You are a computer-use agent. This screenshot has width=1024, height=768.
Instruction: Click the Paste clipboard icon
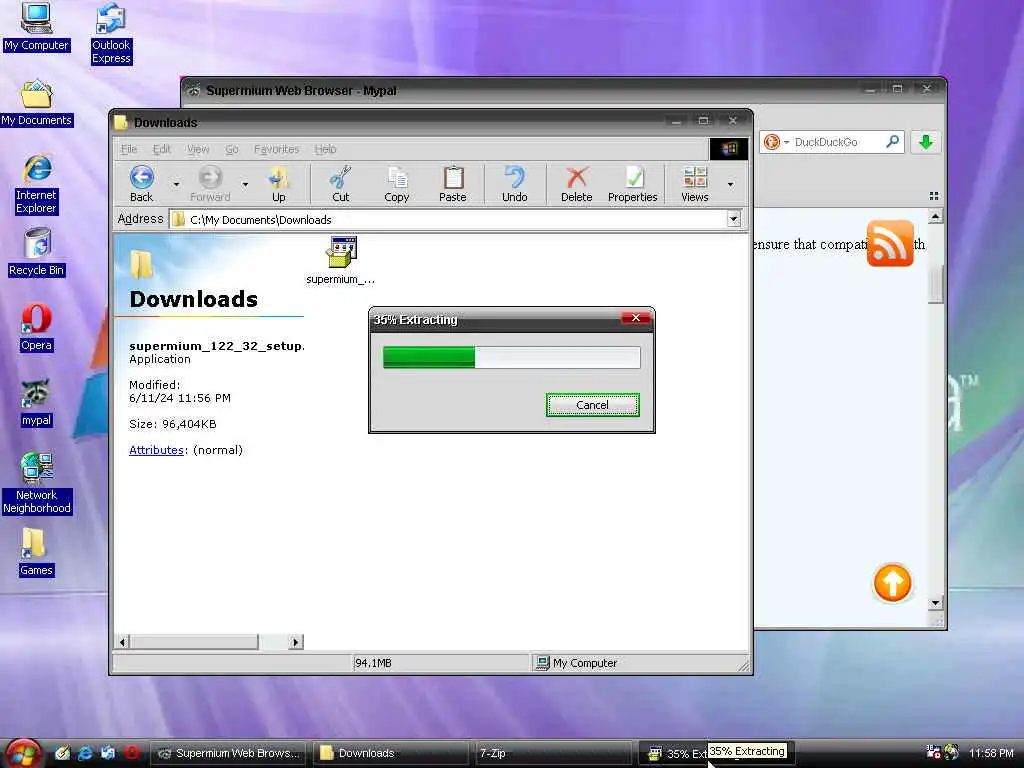click(453, 184)
